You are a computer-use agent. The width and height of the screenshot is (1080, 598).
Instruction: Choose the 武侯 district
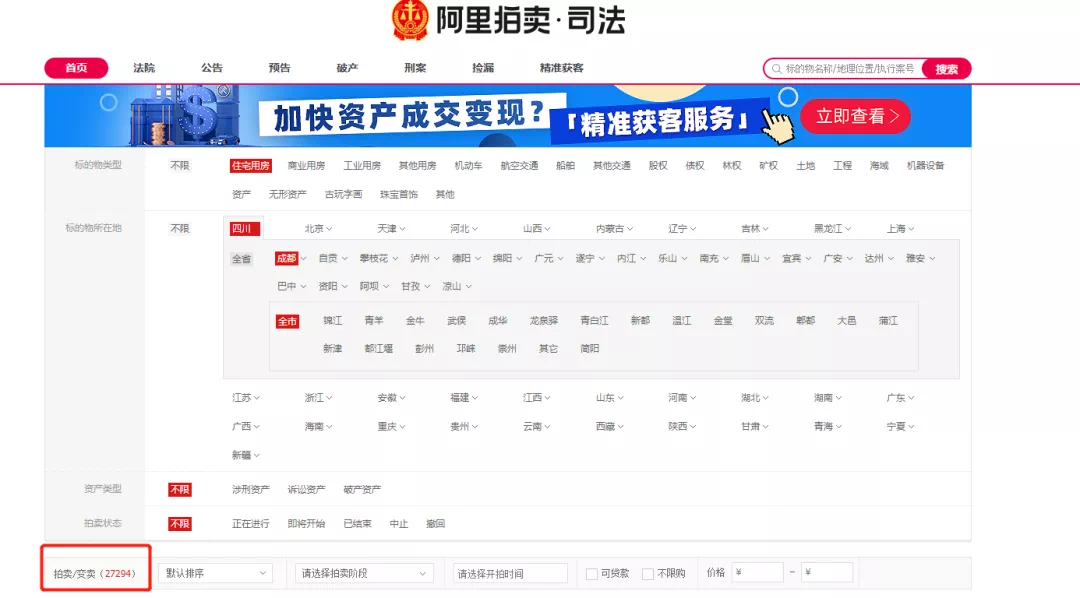(457, 321)
